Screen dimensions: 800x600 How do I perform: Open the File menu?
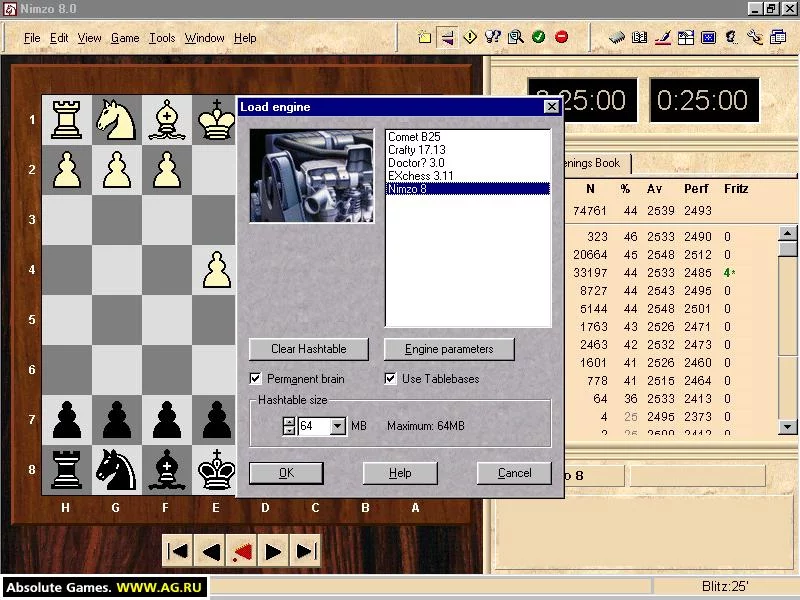[x=32, y=38]
